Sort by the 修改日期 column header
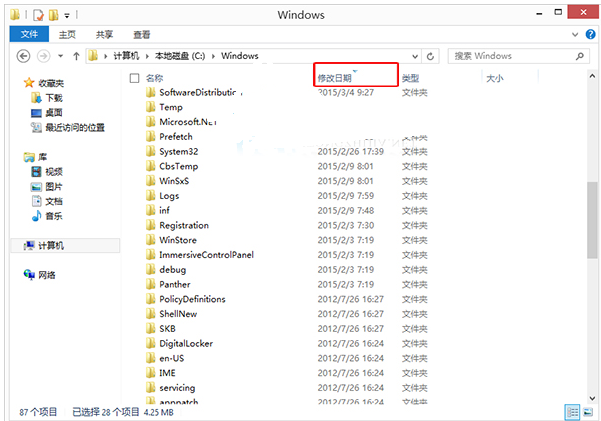601x421 pixels. pyautogui.click(x=335, y=78)
